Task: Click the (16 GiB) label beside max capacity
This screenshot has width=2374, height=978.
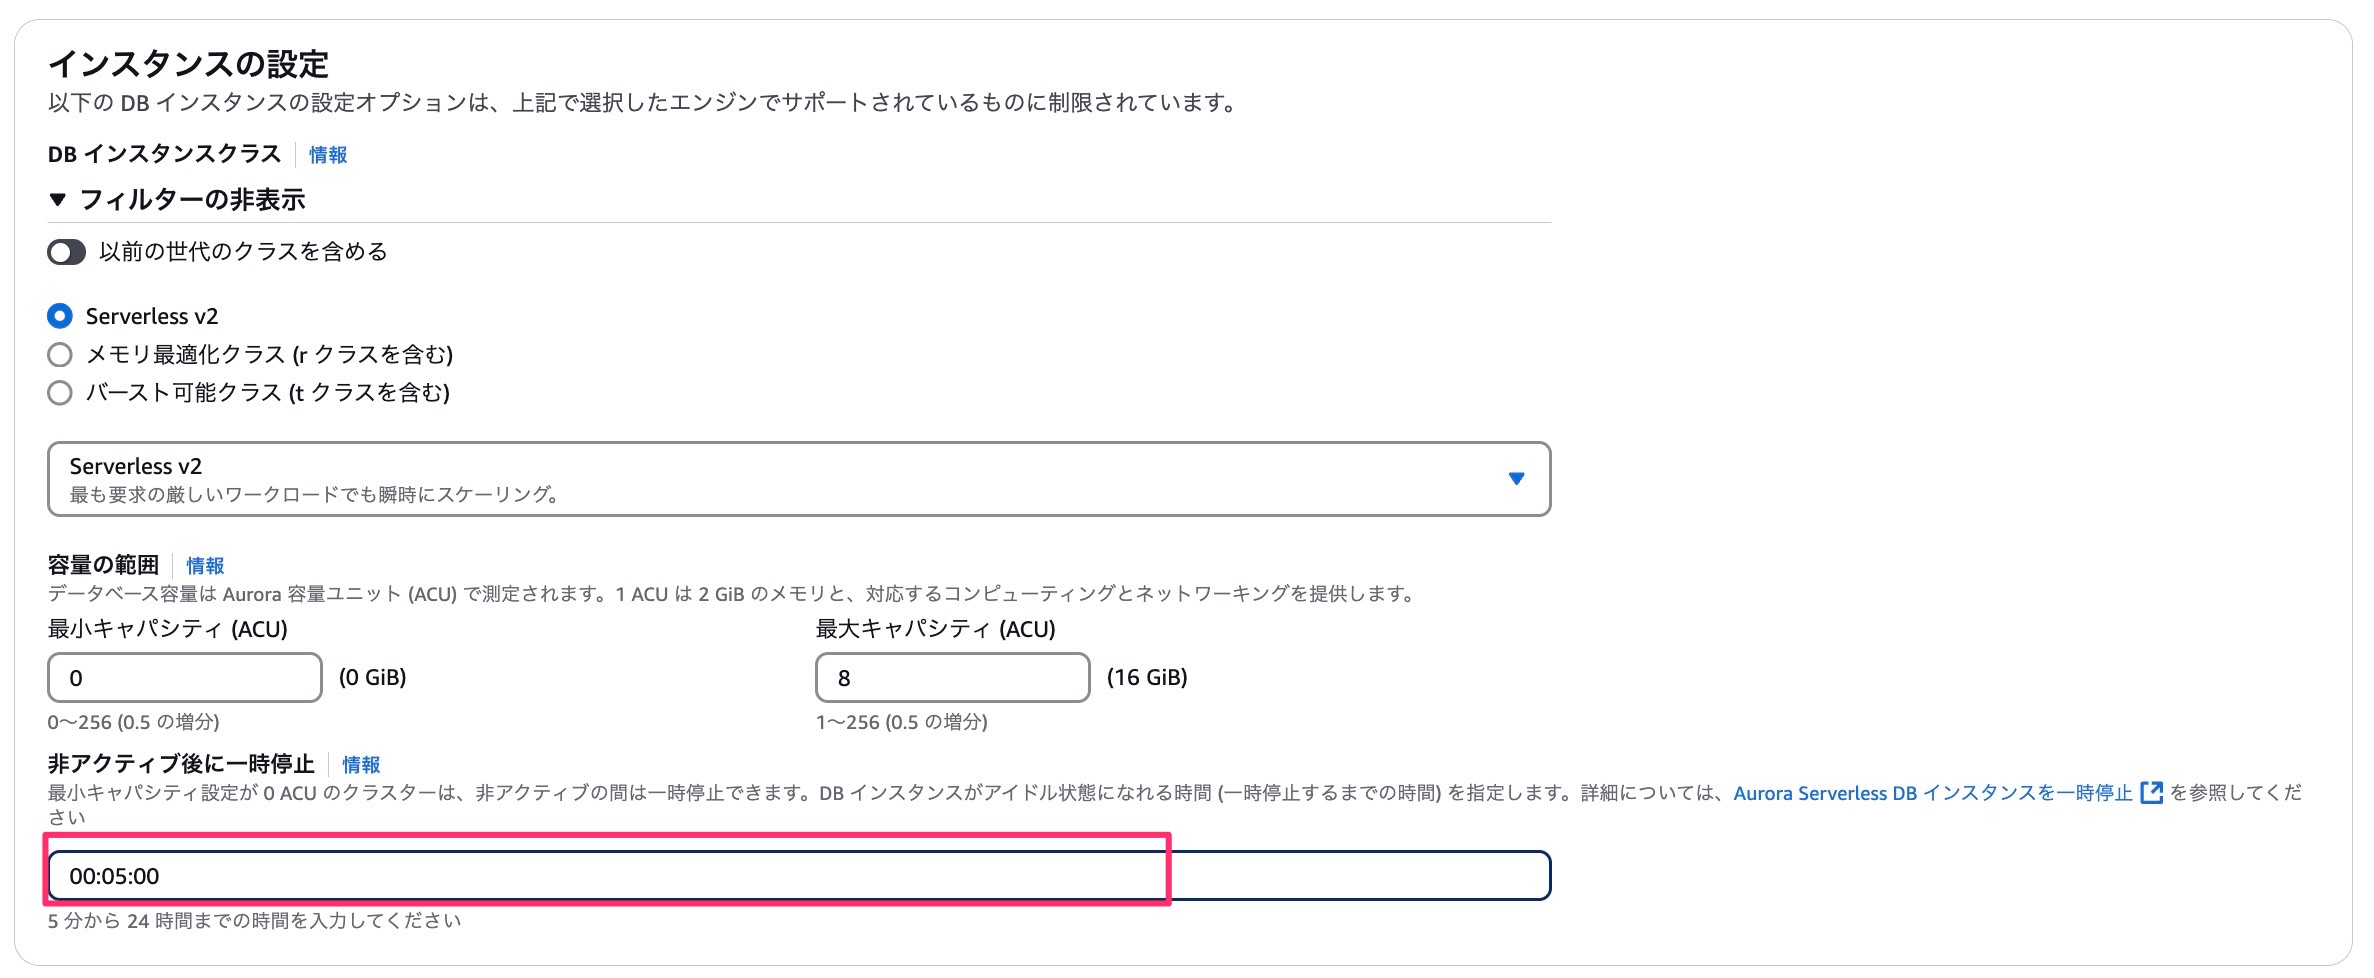Action: pos(1147,678)
